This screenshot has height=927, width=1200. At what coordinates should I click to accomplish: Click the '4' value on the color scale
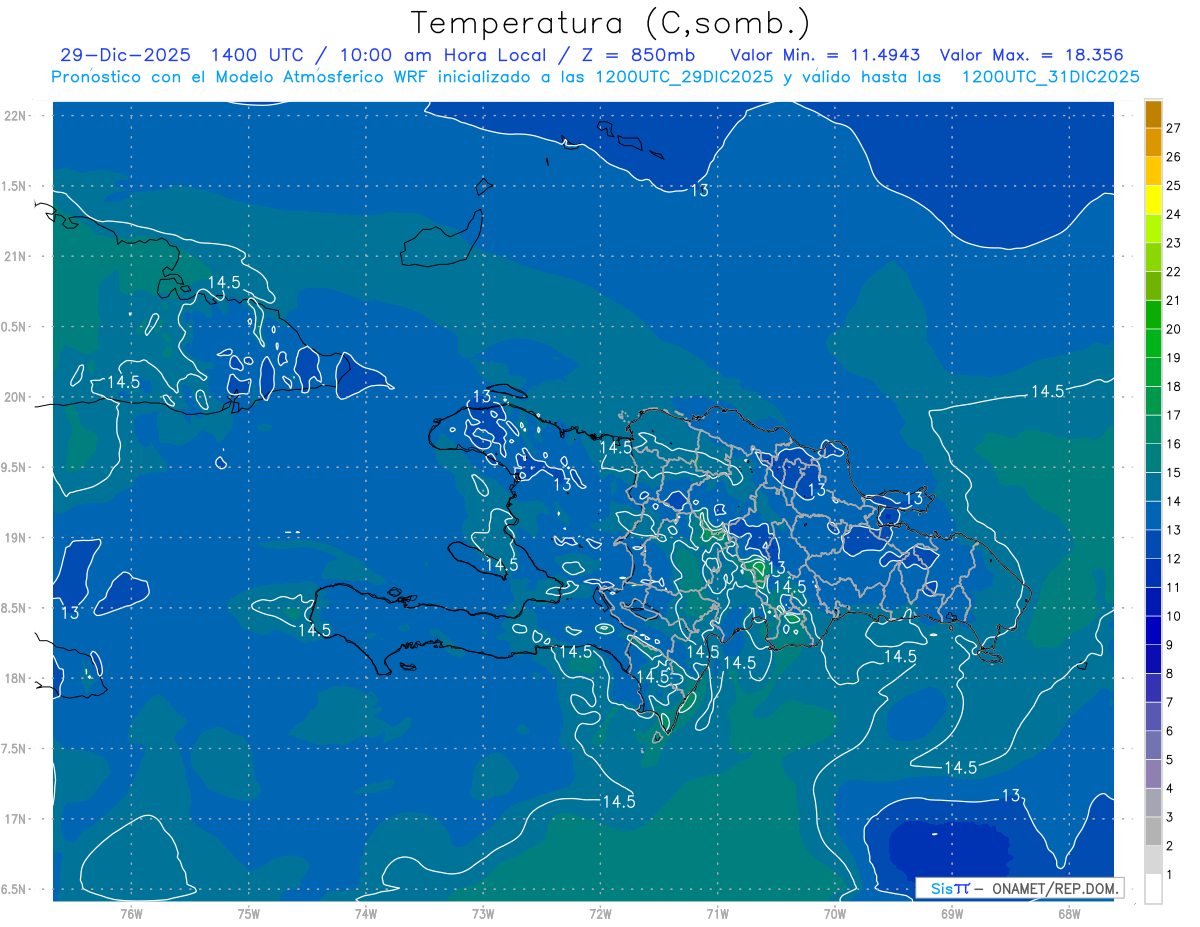pyautogui.click(x=1169, y=789)
